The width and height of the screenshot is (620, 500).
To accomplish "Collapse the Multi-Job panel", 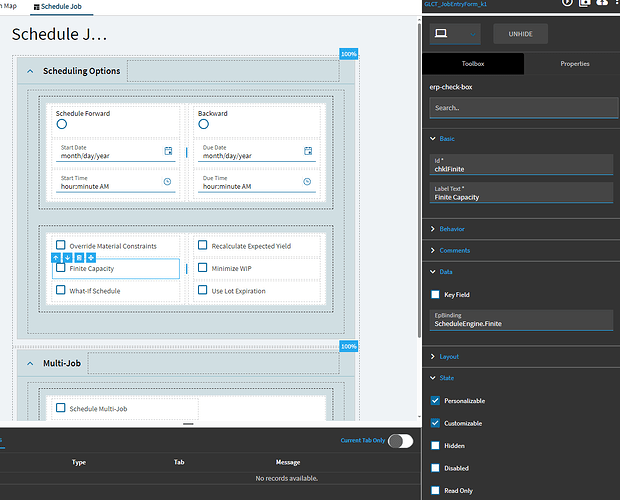I will pyautogui.click(x=30, y=364).
